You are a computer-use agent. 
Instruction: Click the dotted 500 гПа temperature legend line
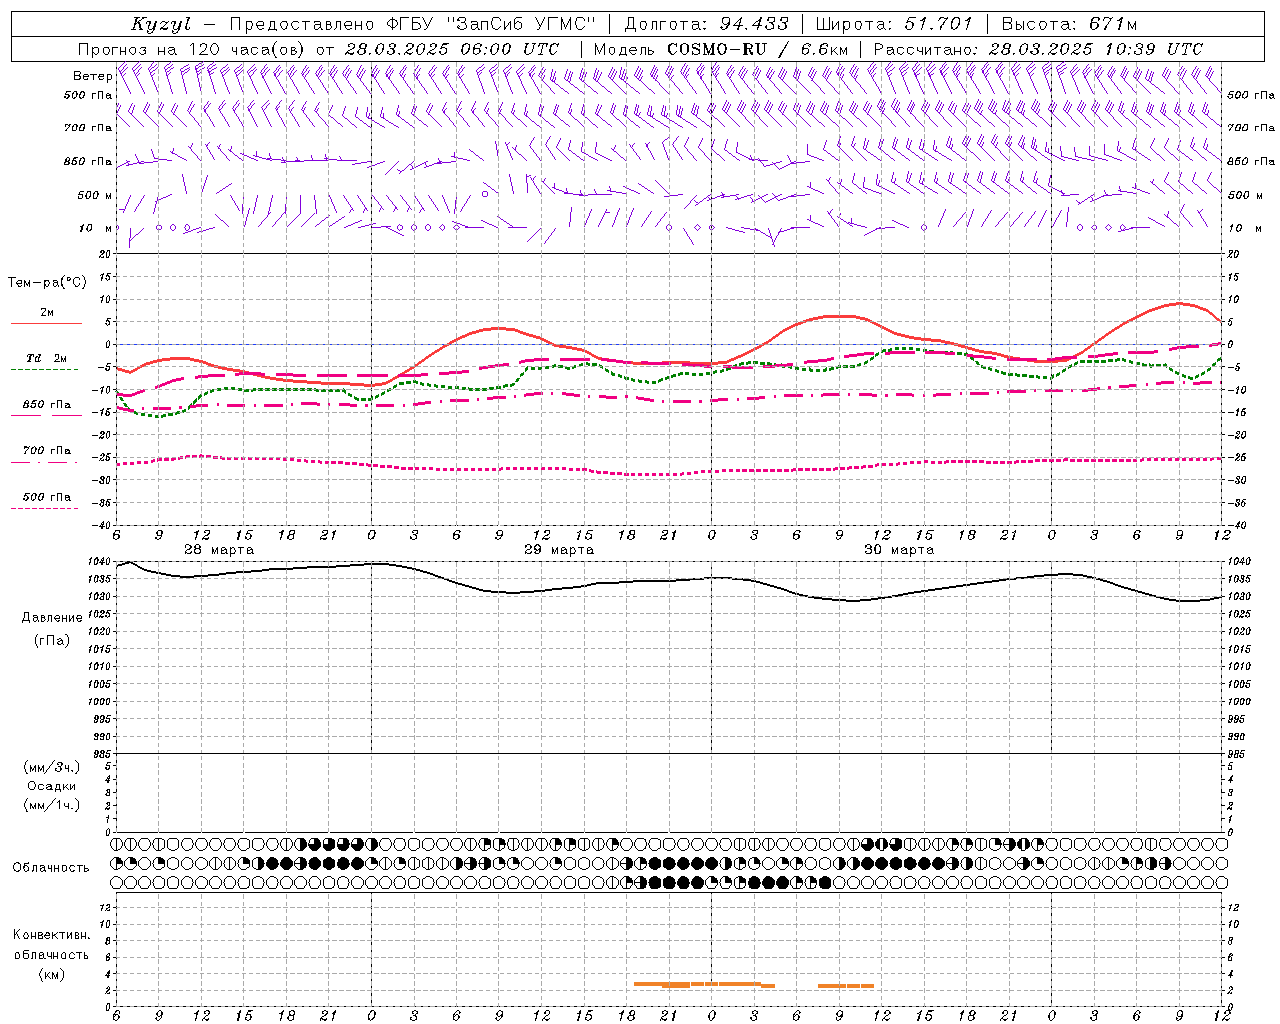pos(45,508)
